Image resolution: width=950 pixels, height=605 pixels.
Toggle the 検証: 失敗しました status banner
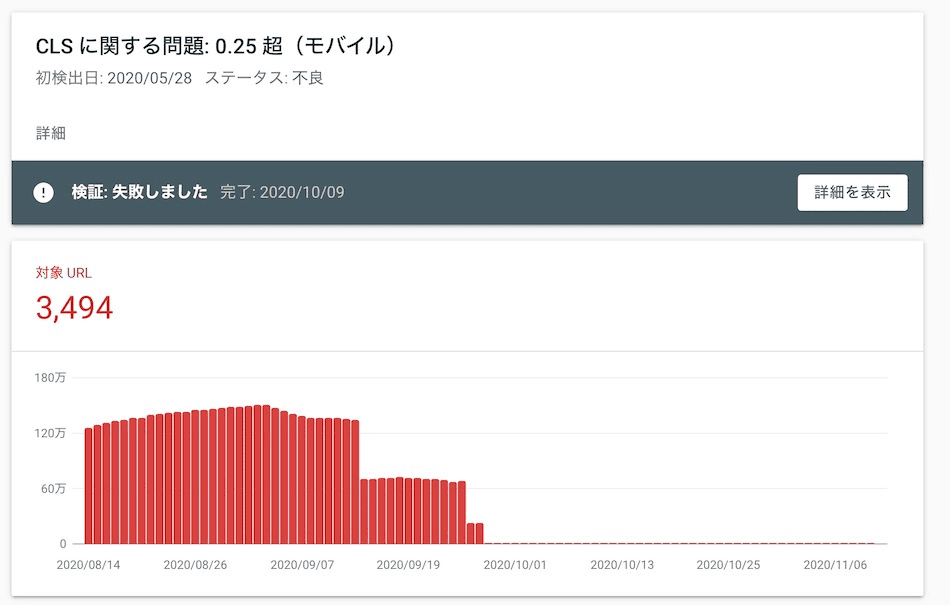[135, 192]
